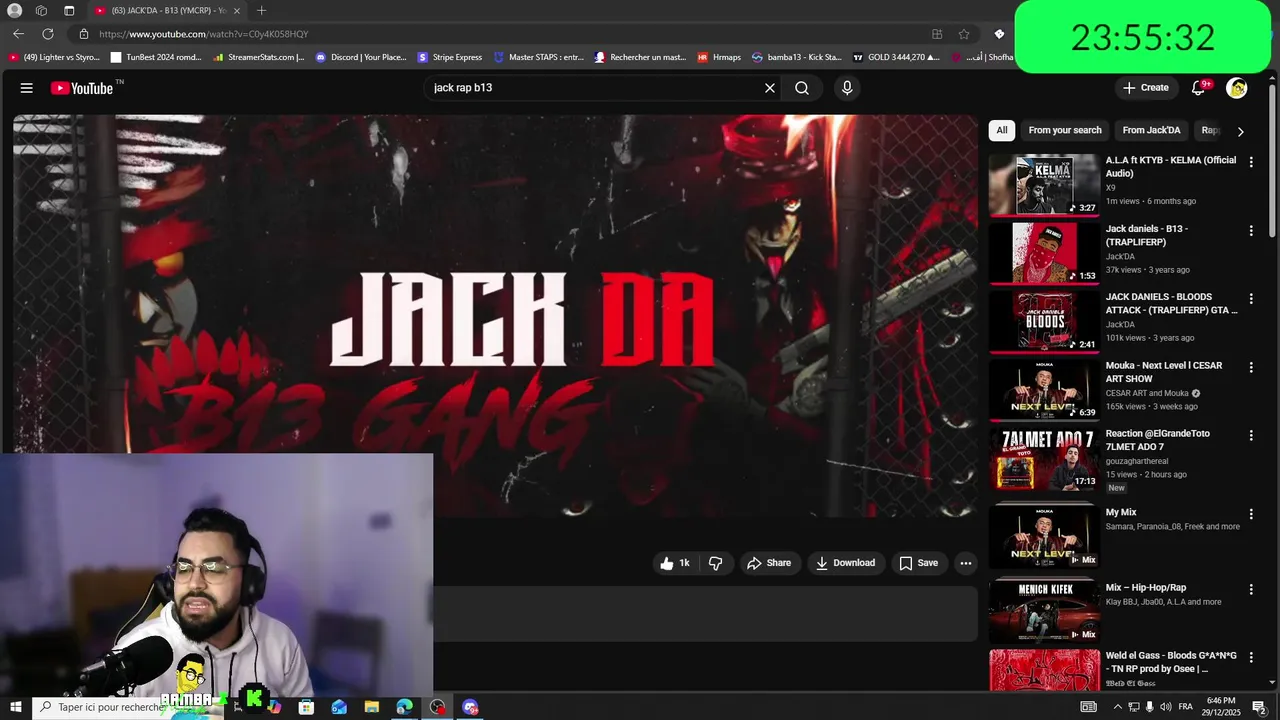Screen dimensions: 1280x720
Task: Open CESAR ART and Mouka channel
Action: pos(1147,393)
